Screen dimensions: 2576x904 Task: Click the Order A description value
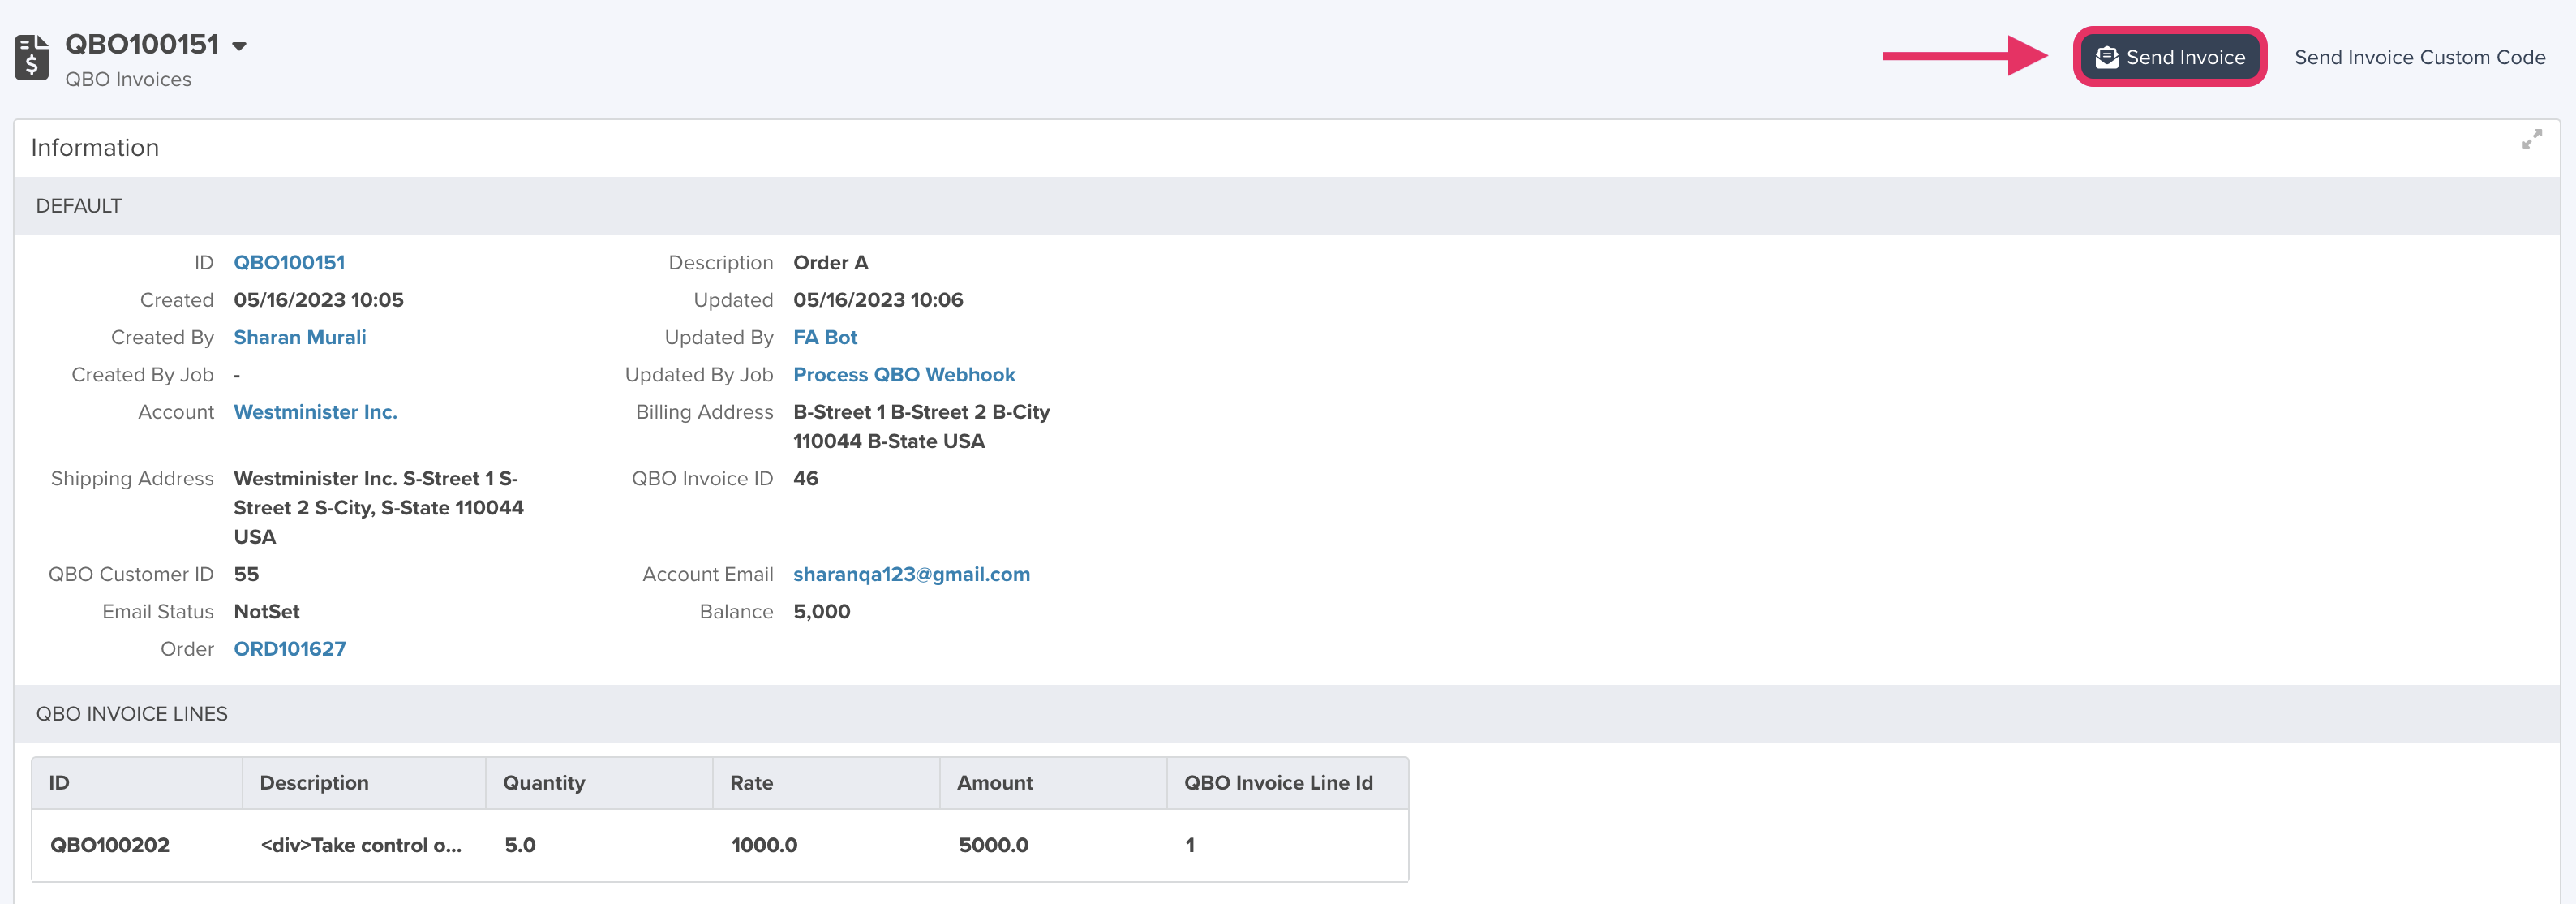coord(831,263)
